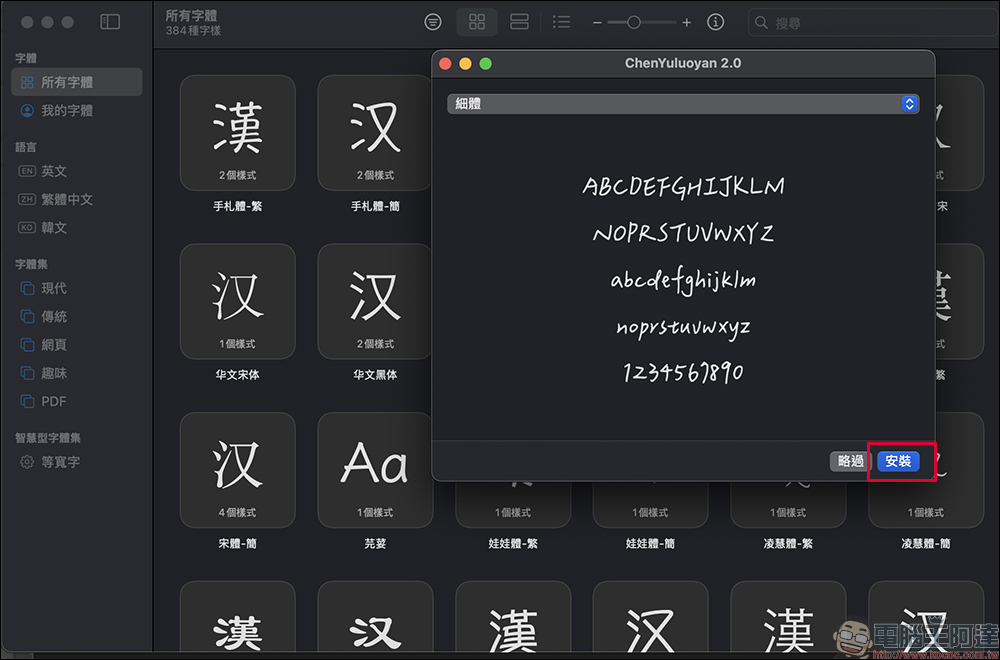The height and width of the screenshot is (660, 1000).
Task: Click the 所有字體 window title text
Action: [x=191, y=15]
